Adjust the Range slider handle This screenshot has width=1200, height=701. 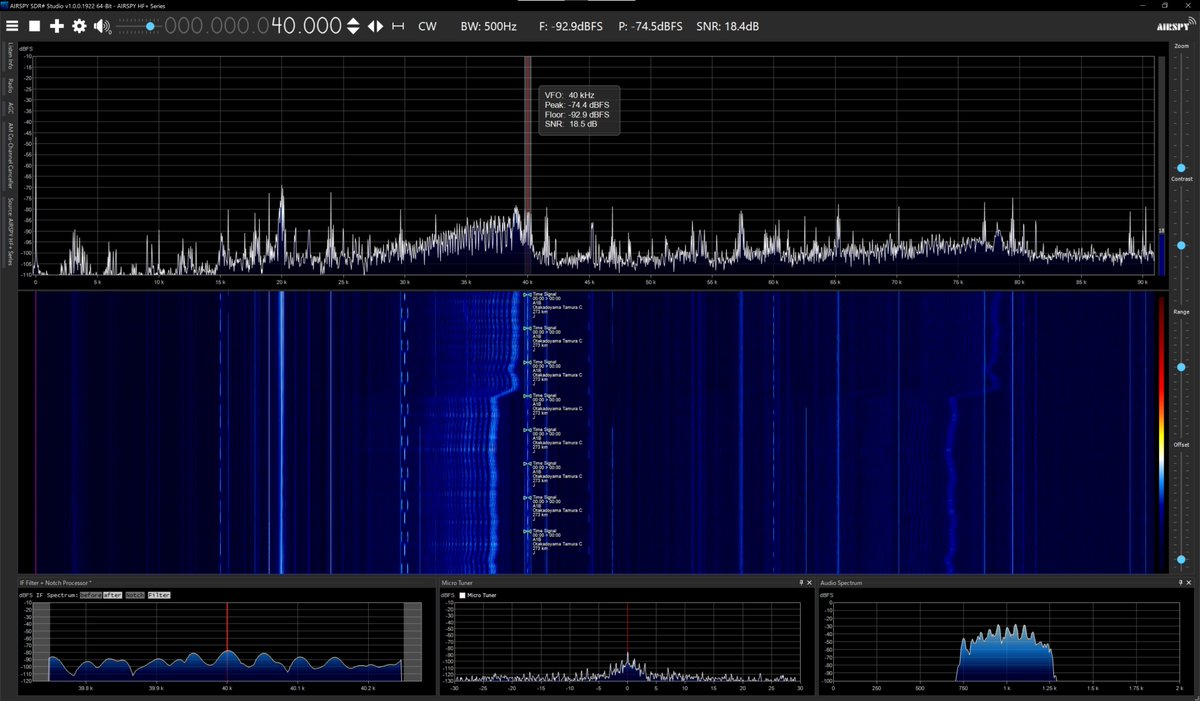pos(1181,368)
